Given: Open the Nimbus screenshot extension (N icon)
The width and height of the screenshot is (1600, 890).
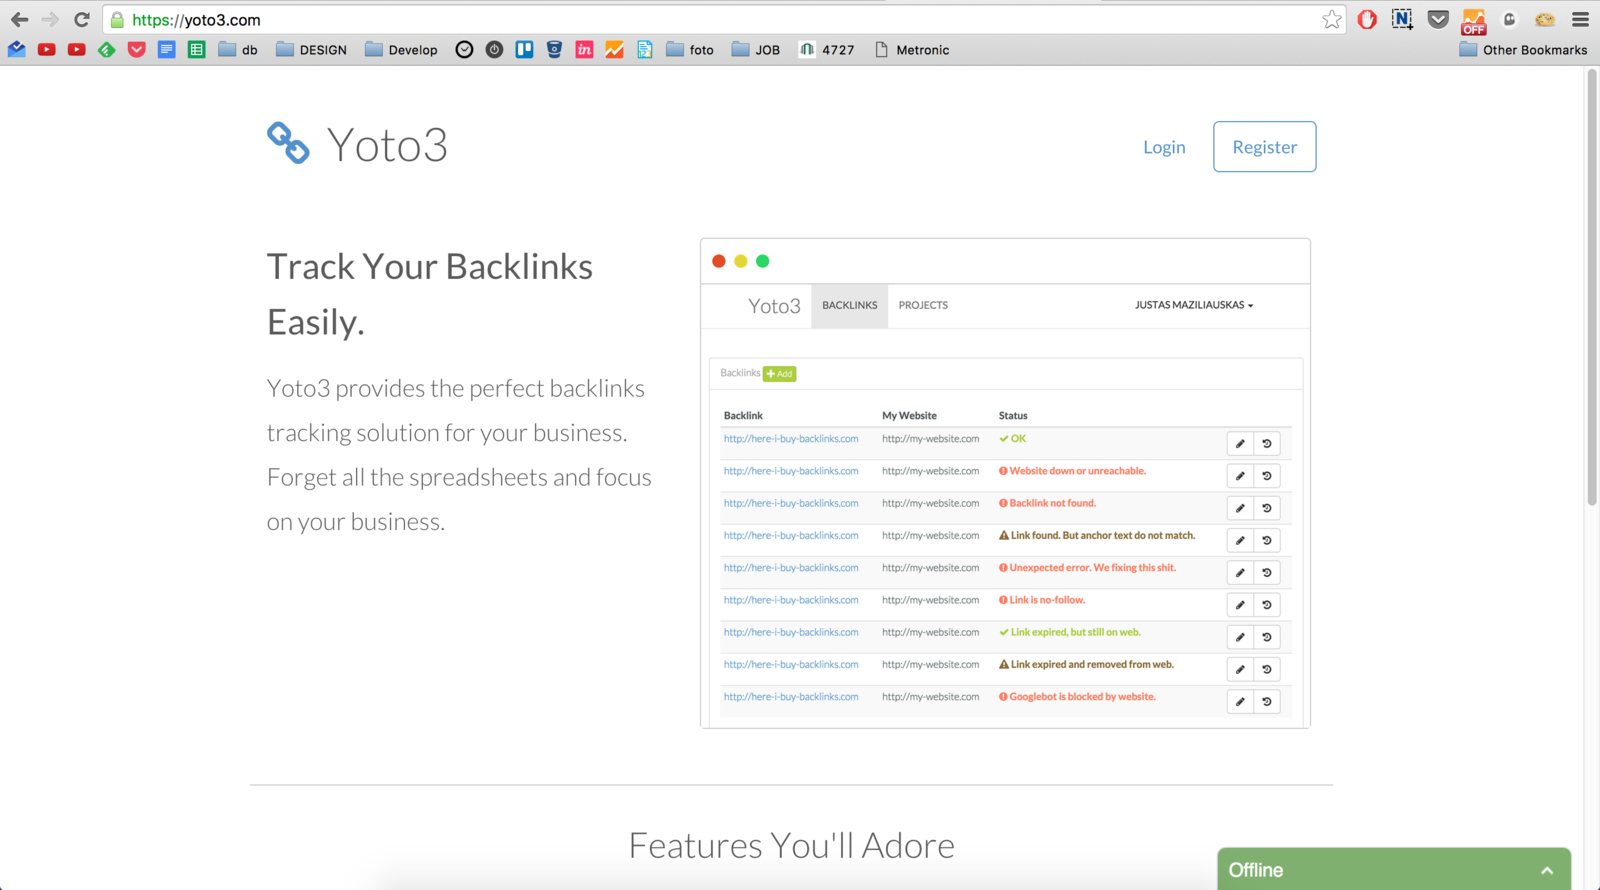Looking at the screenshot, I should pos(1402,19).
